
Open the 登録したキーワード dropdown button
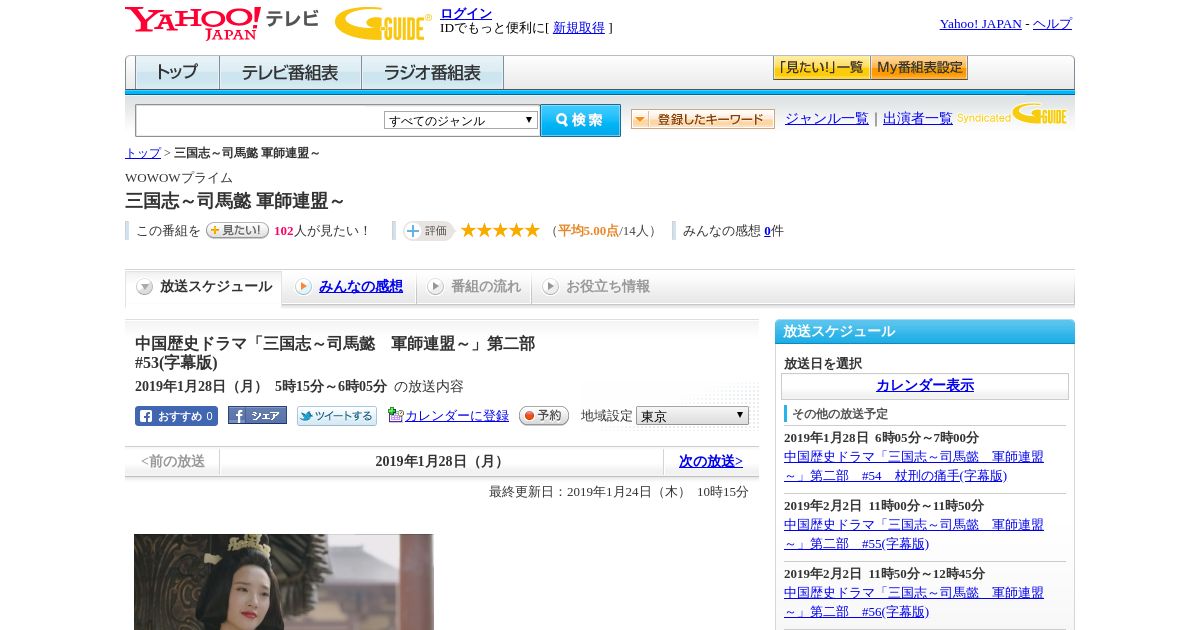703,120
